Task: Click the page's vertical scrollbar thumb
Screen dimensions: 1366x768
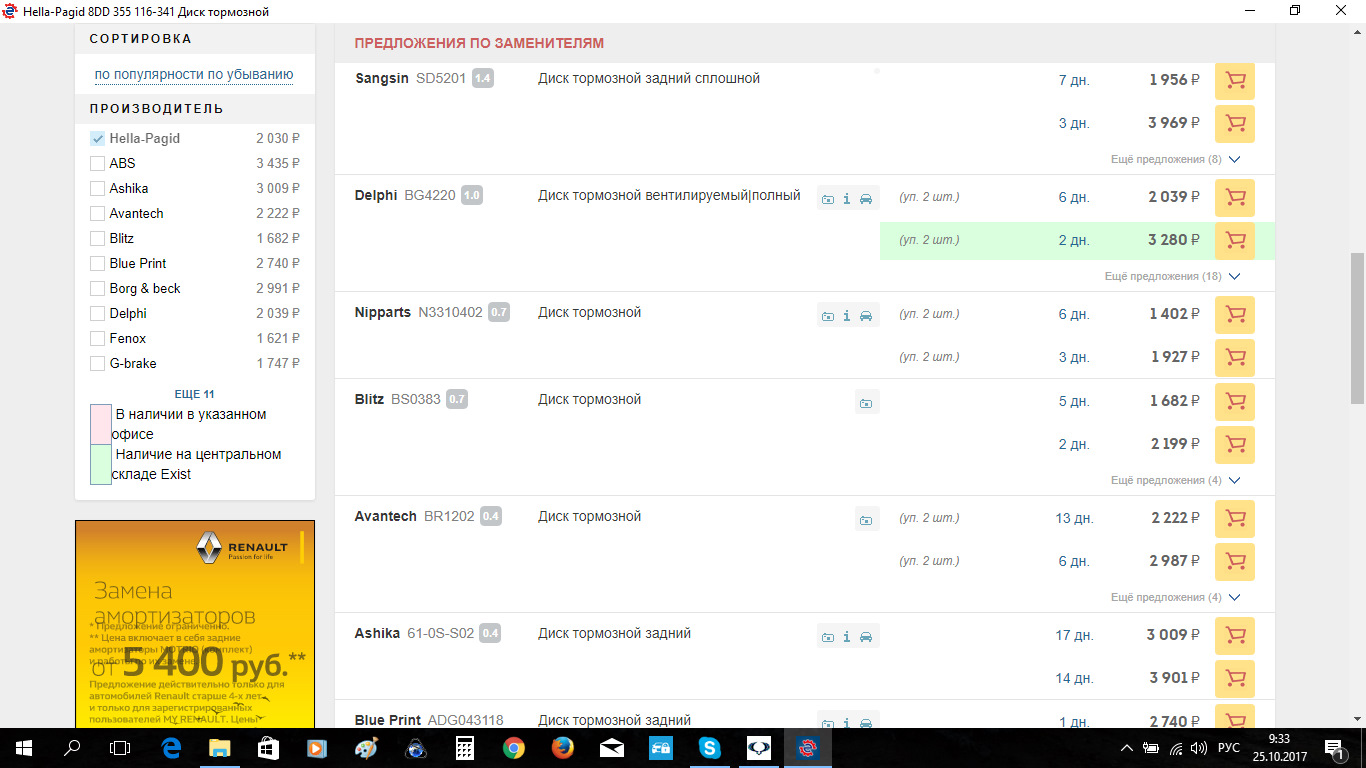Action: click(1357, 326)
